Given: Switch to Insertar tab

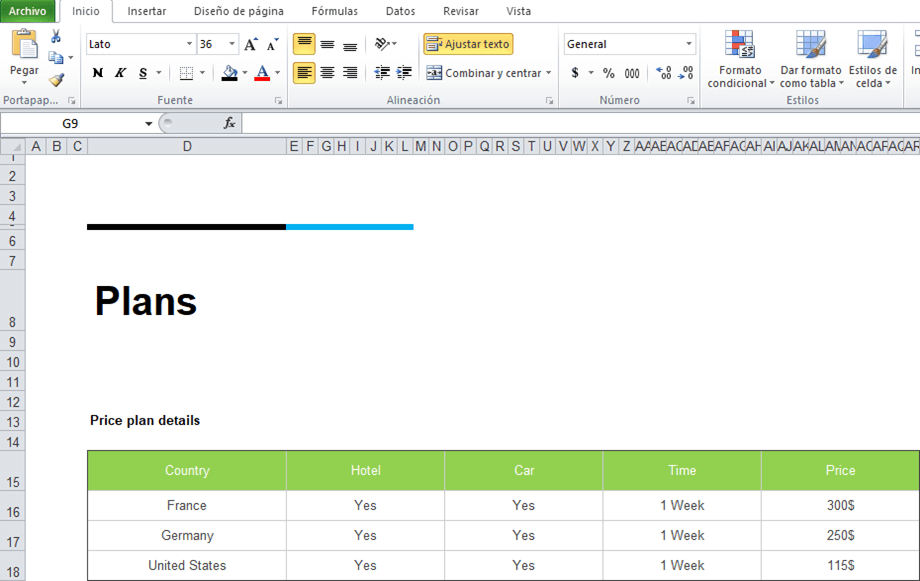Looking at the screenshot, I should tap(147, 11).
